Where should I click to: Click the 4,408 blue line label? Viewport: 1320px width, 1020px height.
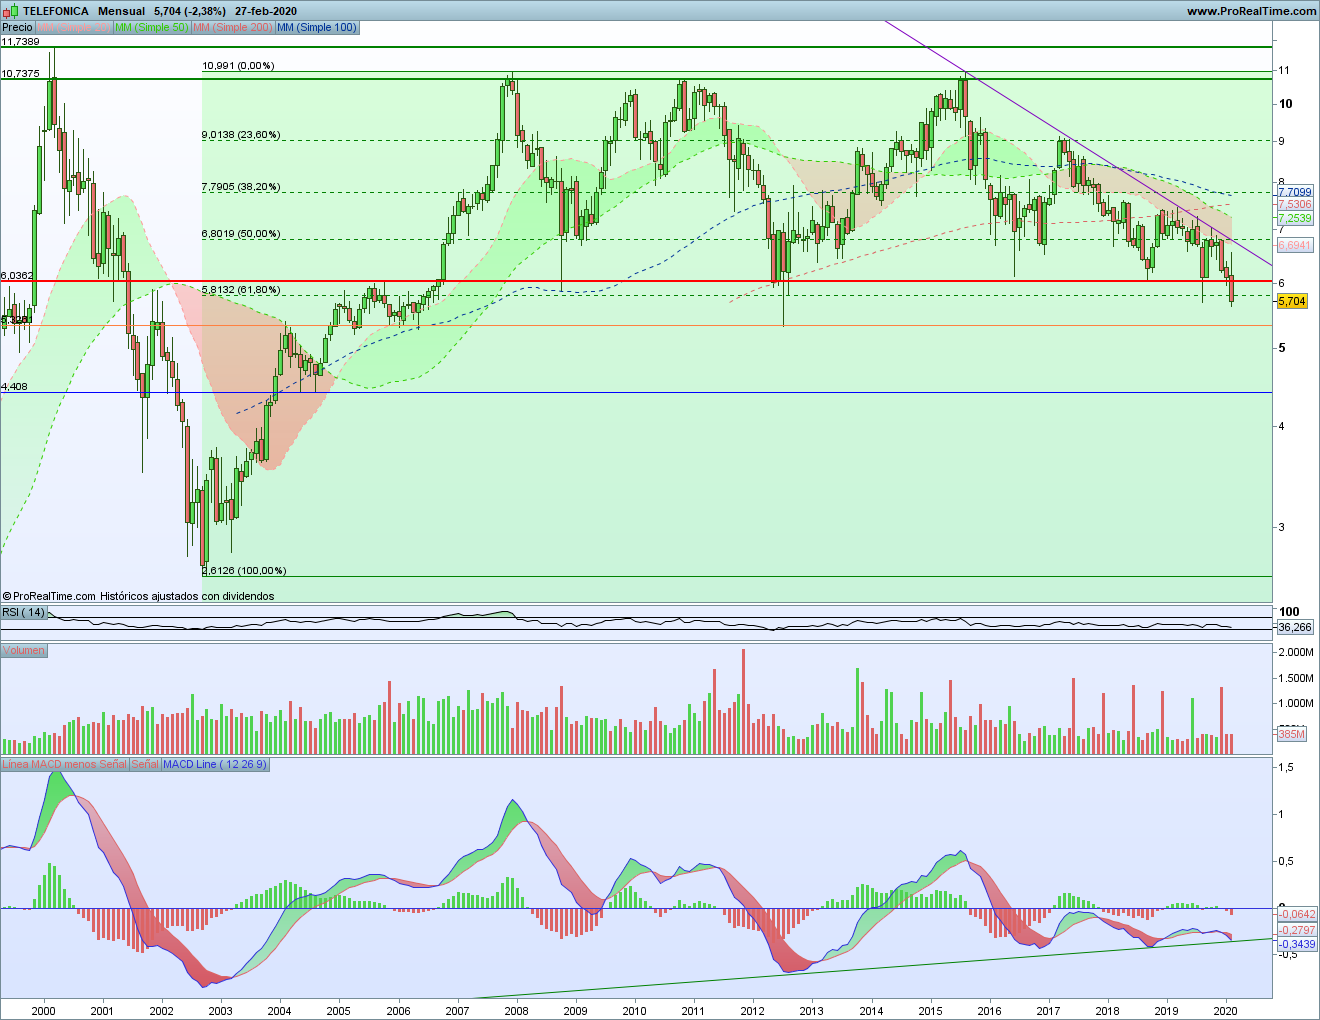pyautogui.click(x=14, y=386)
